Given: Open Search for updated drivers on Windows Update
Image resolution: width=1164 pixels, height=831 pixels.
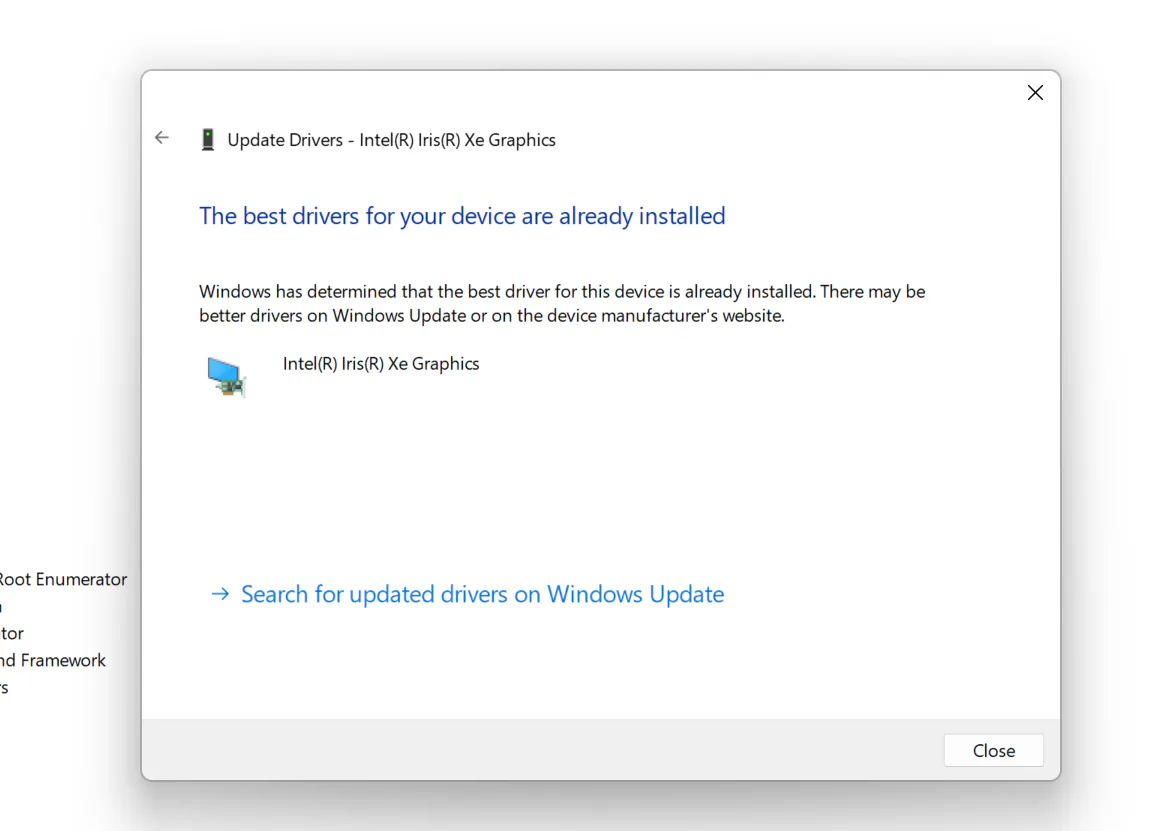Looking at the screenshot, I should tap(467, 594).
